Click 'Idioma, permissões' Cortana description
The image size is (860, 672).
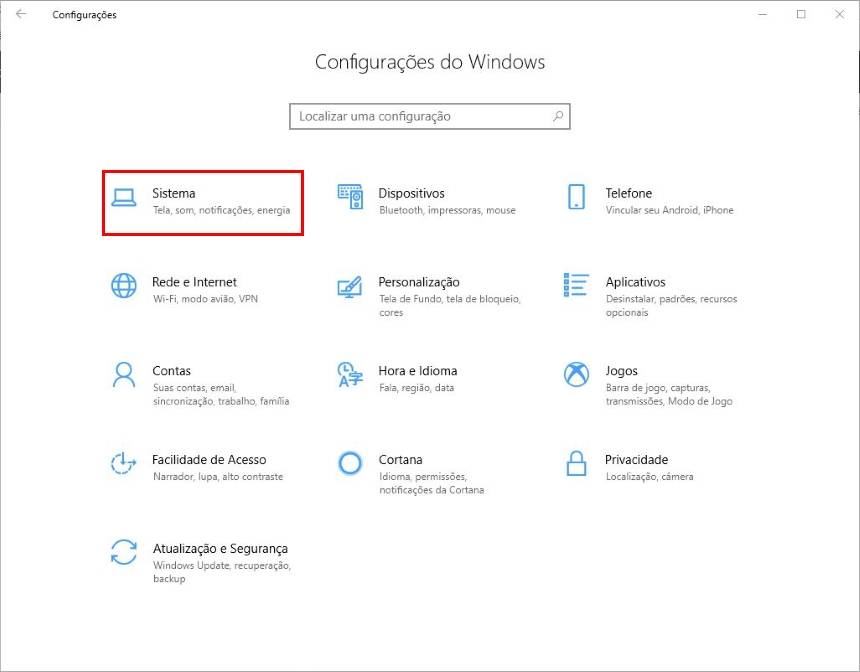422,477
